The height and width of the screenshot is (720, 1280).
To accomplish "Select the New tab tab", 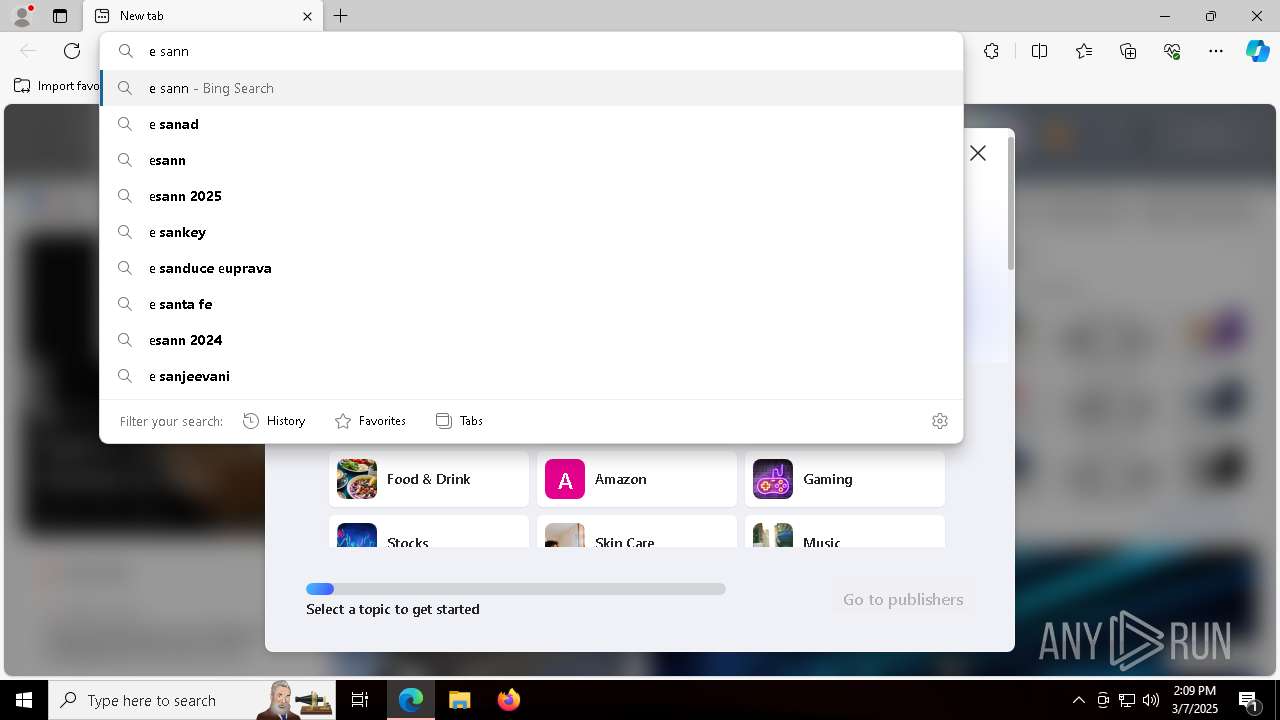I will point(203,16).
